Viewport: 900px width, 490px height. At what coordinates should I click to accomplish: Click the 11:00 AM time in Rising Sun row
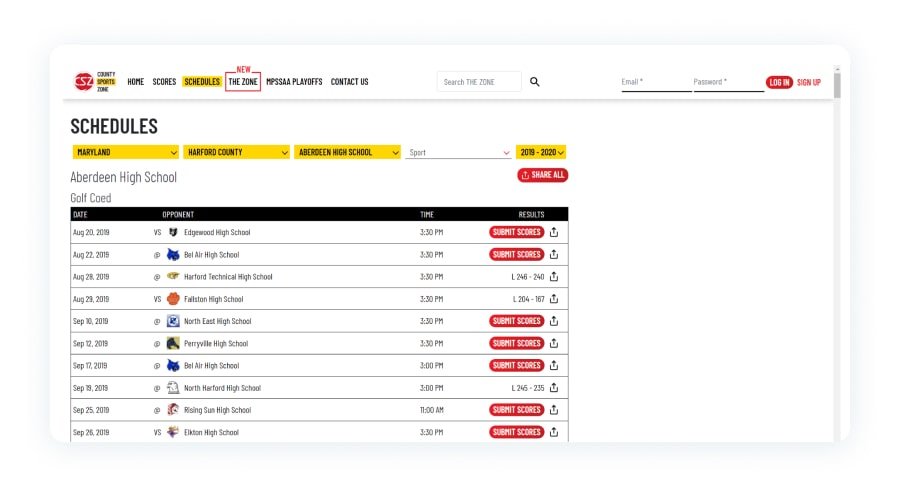pos(432,410)
